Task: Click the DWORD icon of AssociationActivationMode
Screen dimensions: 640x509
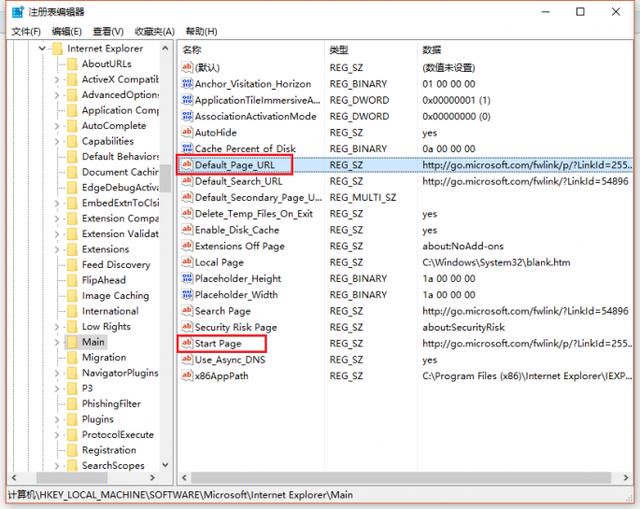Action: [x=187, y=116]
